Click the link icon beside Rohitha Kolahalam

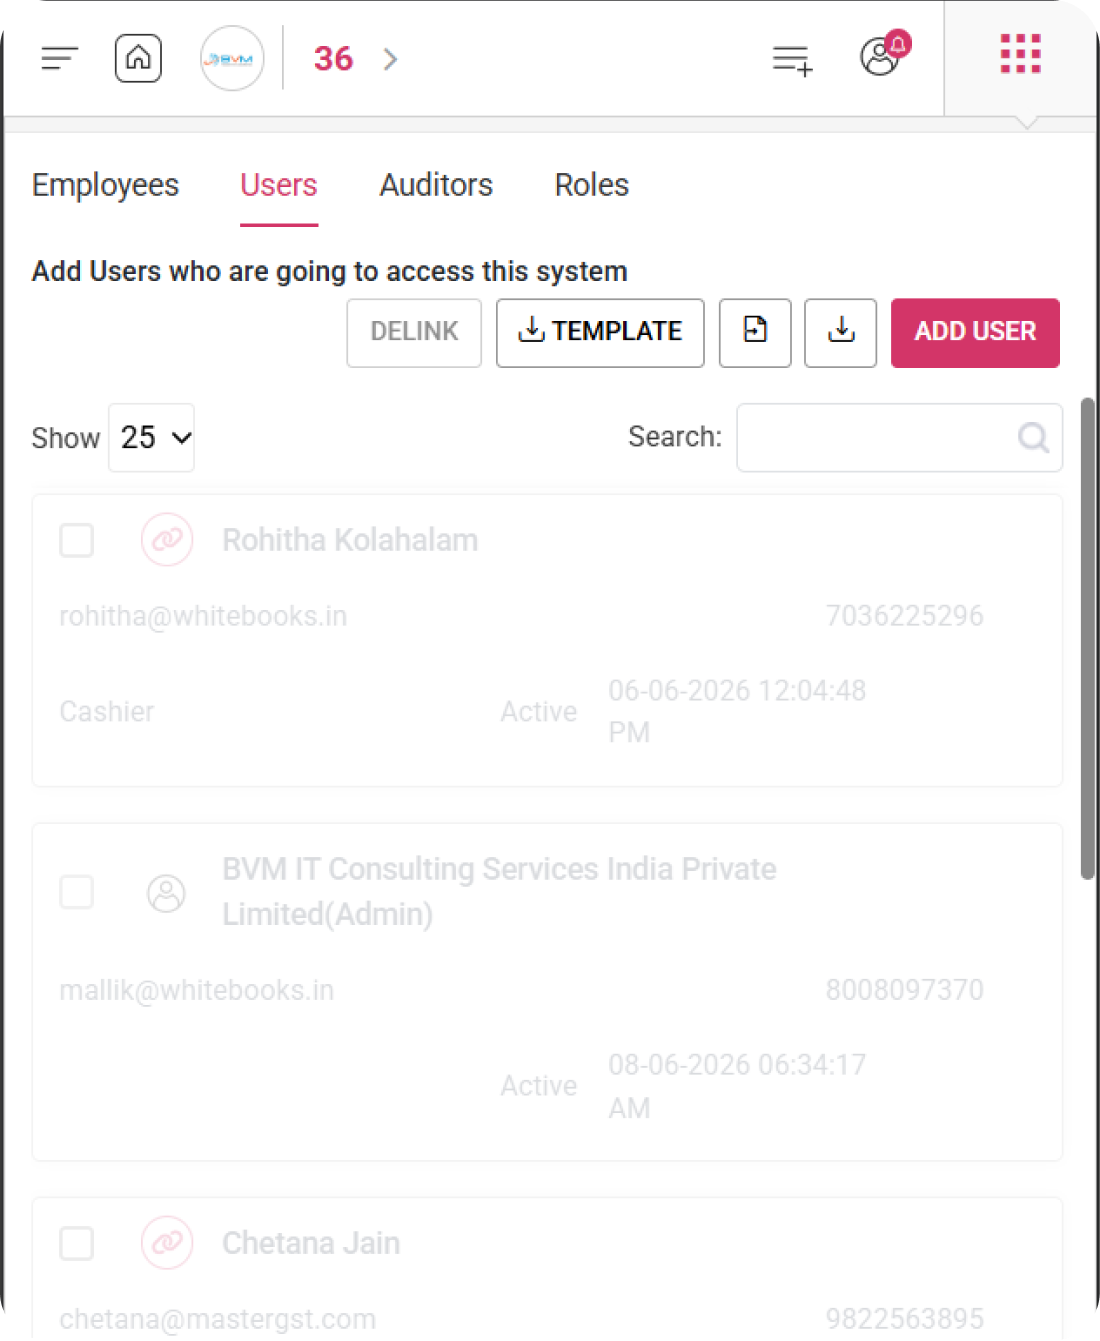point(167,540)
